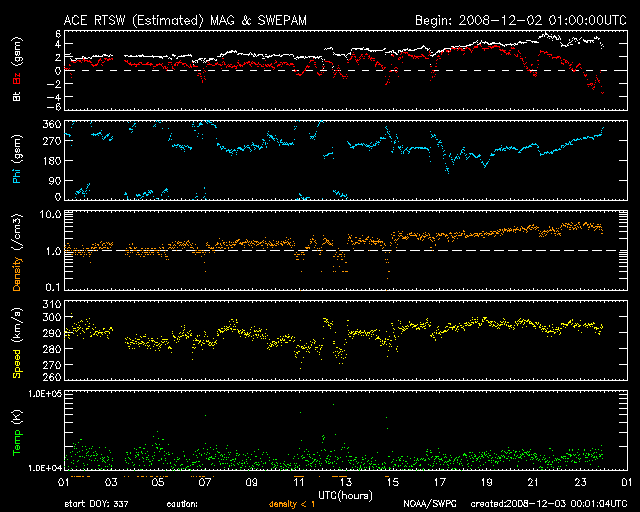This screenshot has height=512, width=640.
Task: Click the yellow 'Speed' axis label
Action: tap(17, 363)
